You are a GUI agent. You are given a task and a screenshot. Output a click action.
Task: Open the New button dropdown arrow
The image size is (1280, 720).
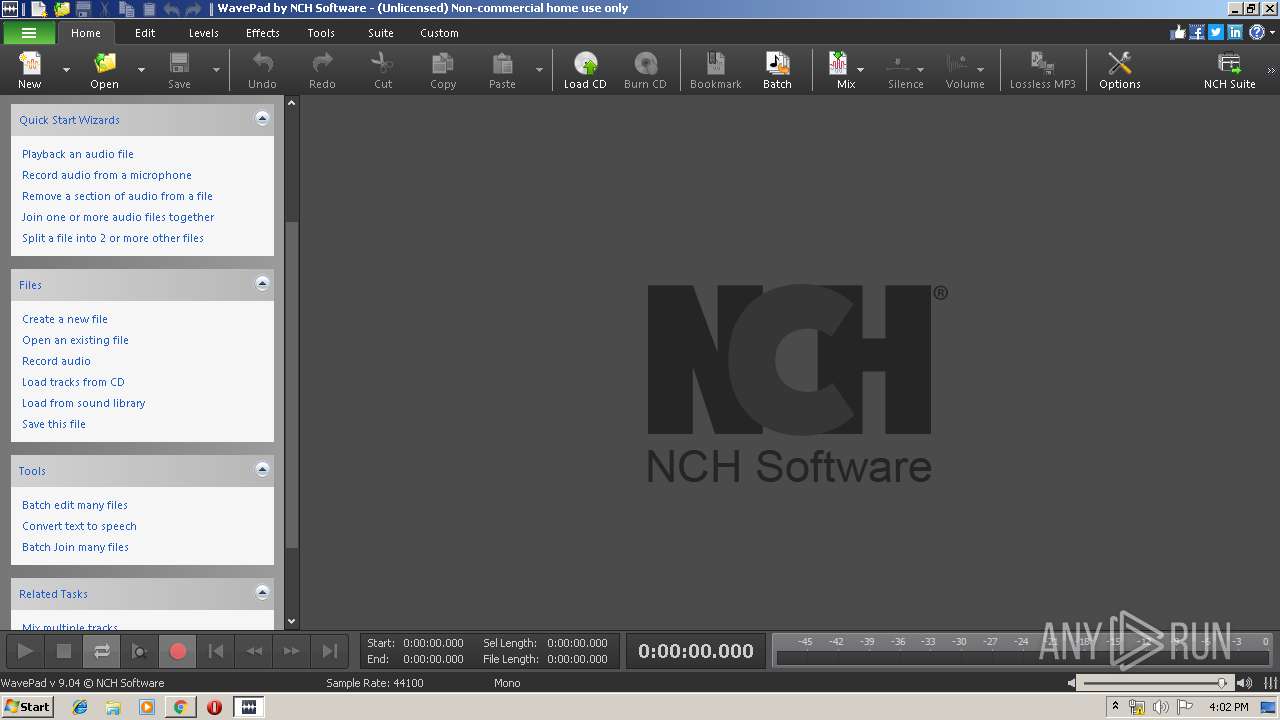pyautogui.click(x=66, y=70)
